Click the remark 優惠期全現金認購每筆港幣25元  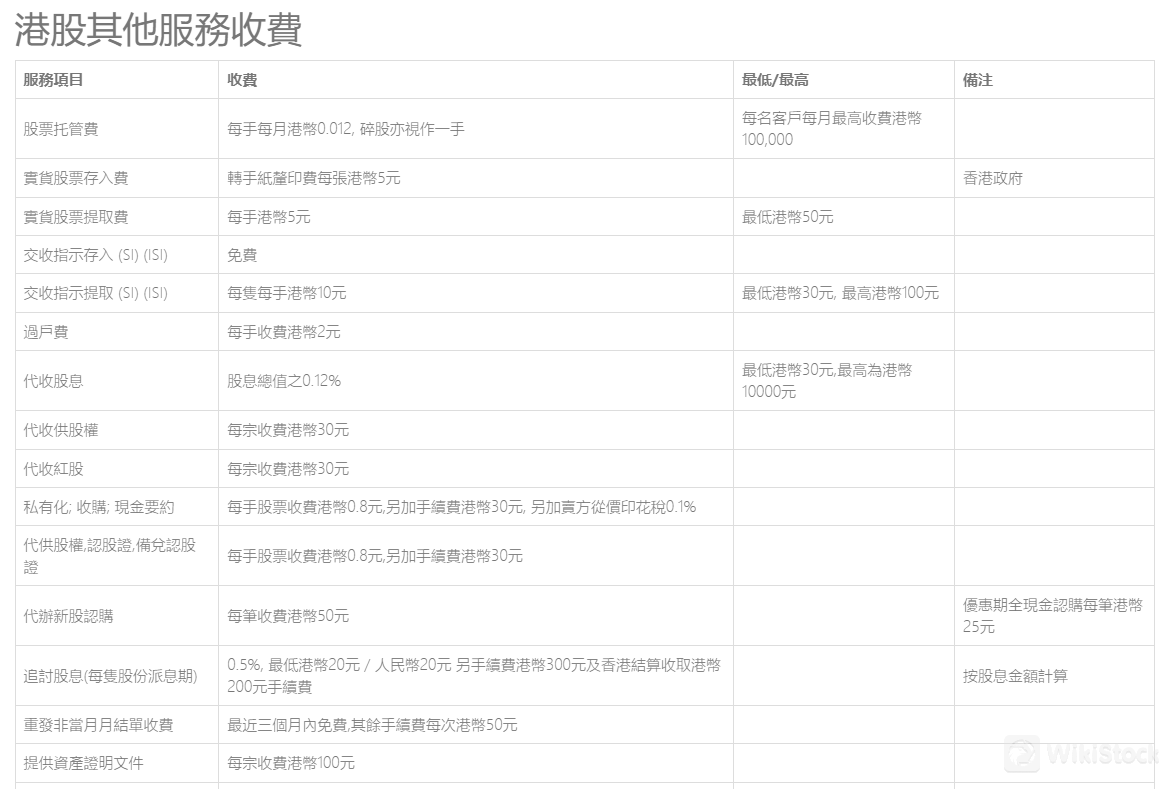[x=1053, y=616]
